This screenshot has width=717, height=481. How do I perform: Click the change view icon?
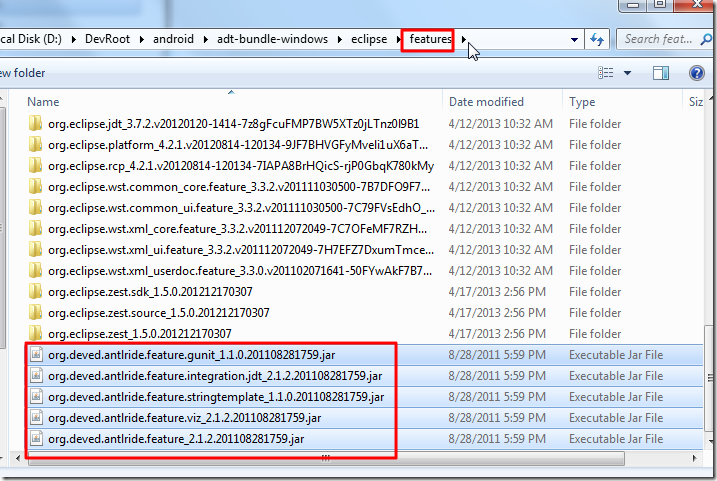click(x=606, y=73)
